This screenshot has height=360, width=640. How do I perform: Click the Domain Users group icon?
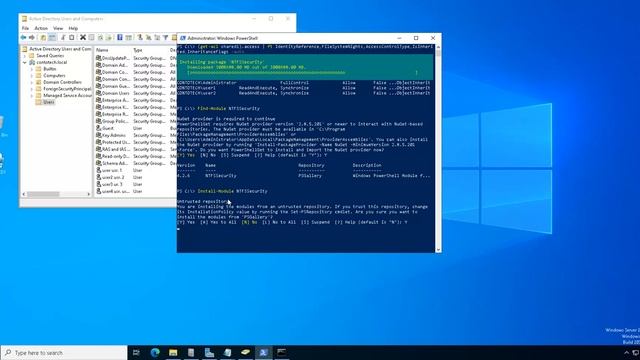click(x=98, y=93)
